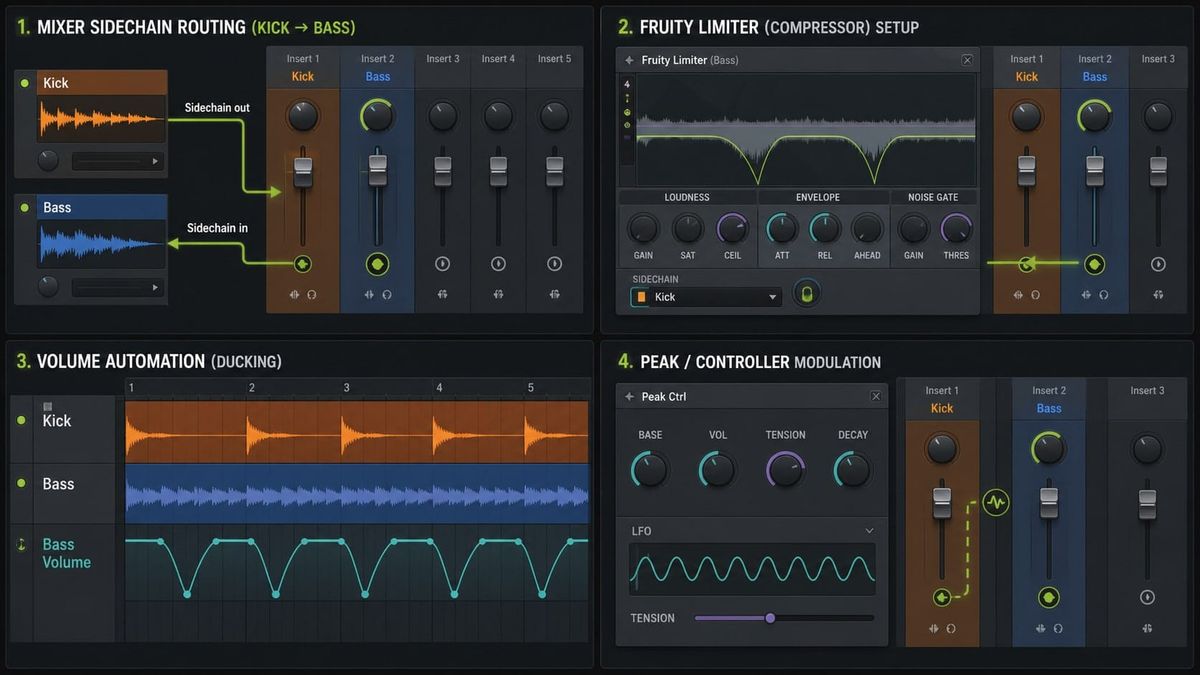Toggle the Bass track LED in Volume Automation playlist
The image size is (1200, 675).
[x=21, y=484]
